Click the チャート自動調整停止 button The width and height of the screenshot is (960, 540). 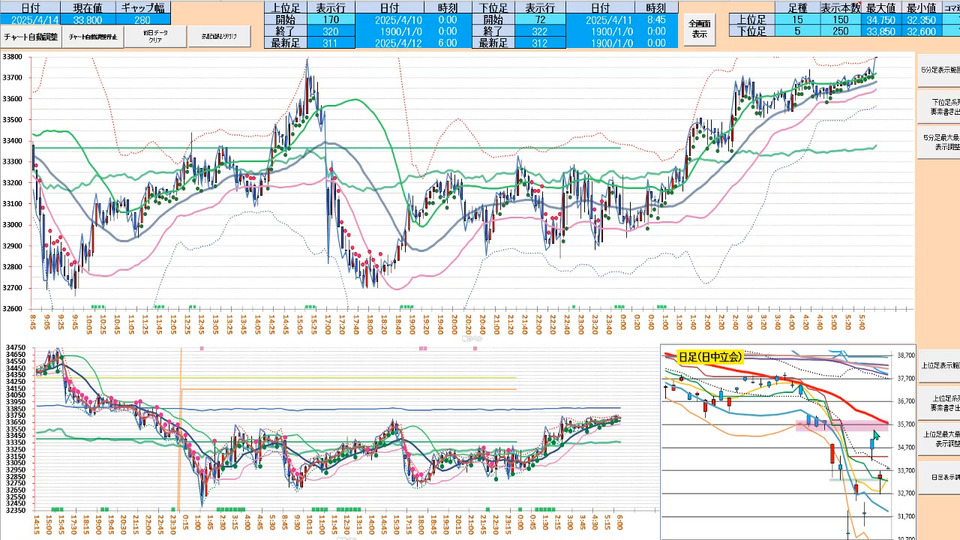93,37
